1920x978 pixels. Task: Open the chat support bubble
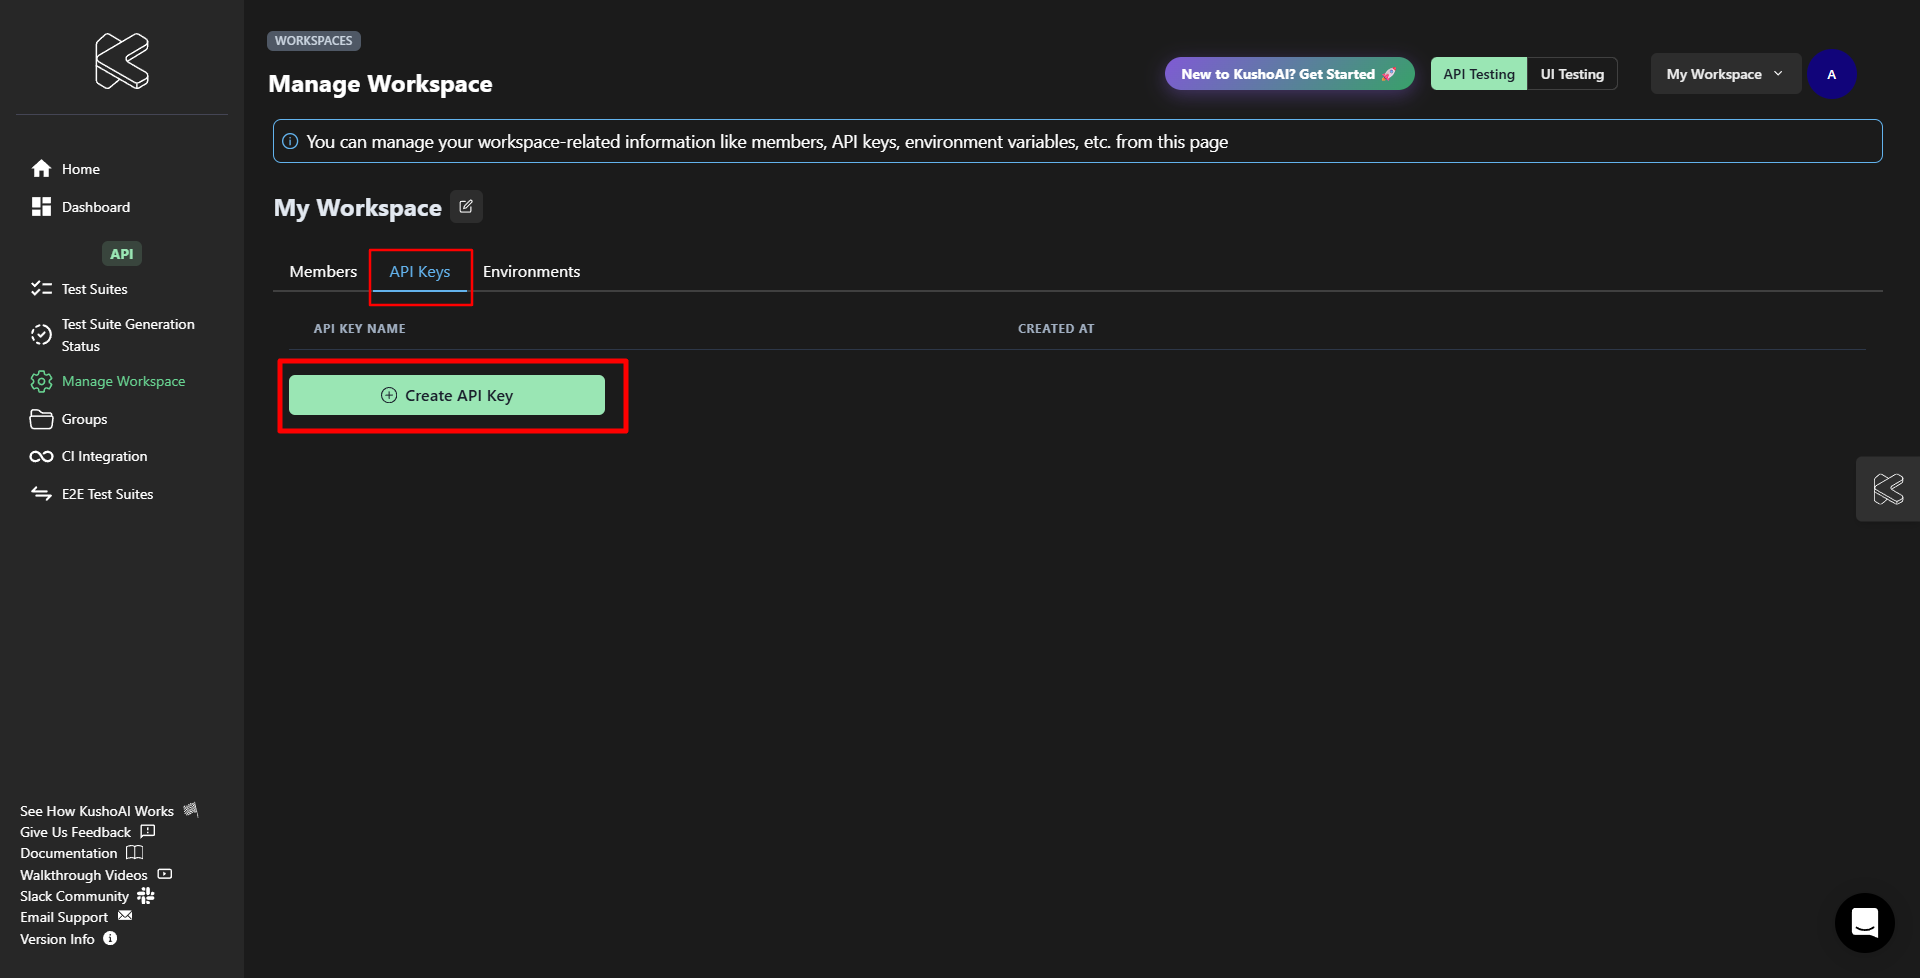click(x=1865, y=923)
